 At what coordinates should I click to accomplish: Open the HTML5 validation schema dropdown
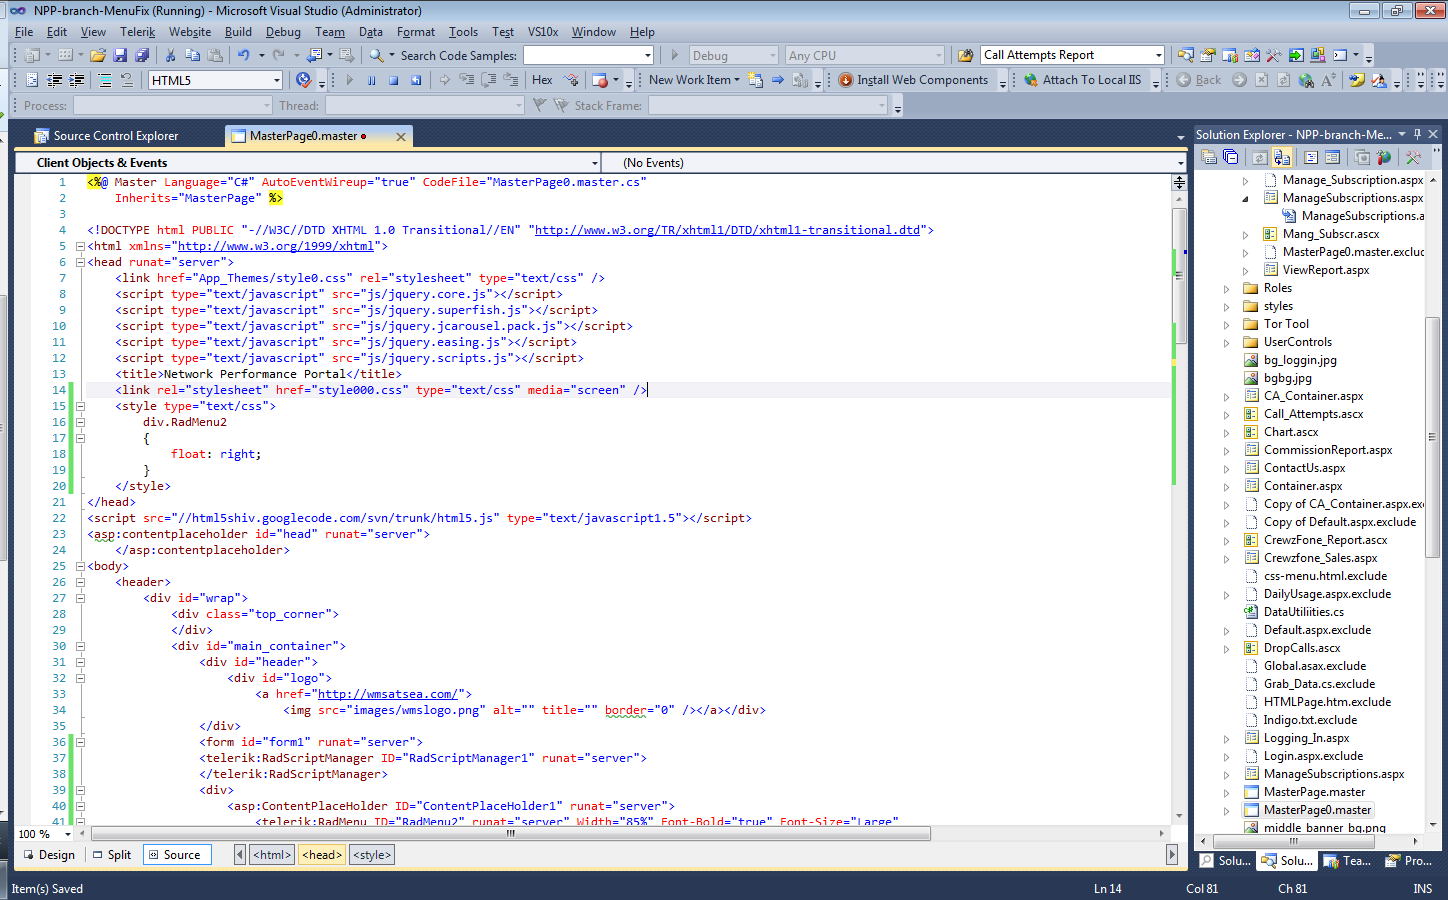(277, 80)
